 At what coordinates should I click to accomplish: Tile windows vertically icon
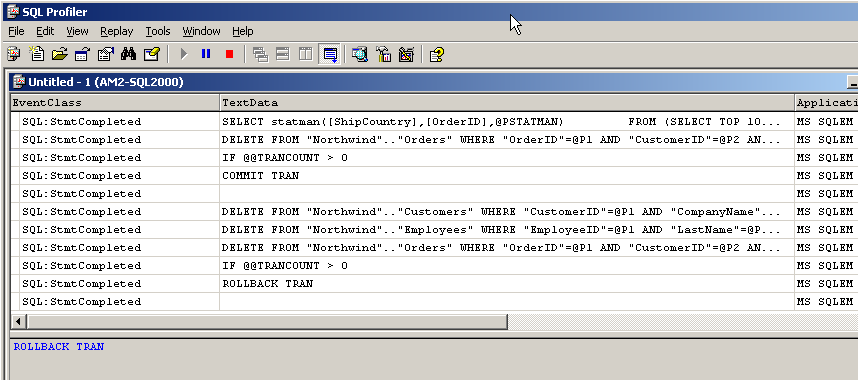tap(305, 54)
